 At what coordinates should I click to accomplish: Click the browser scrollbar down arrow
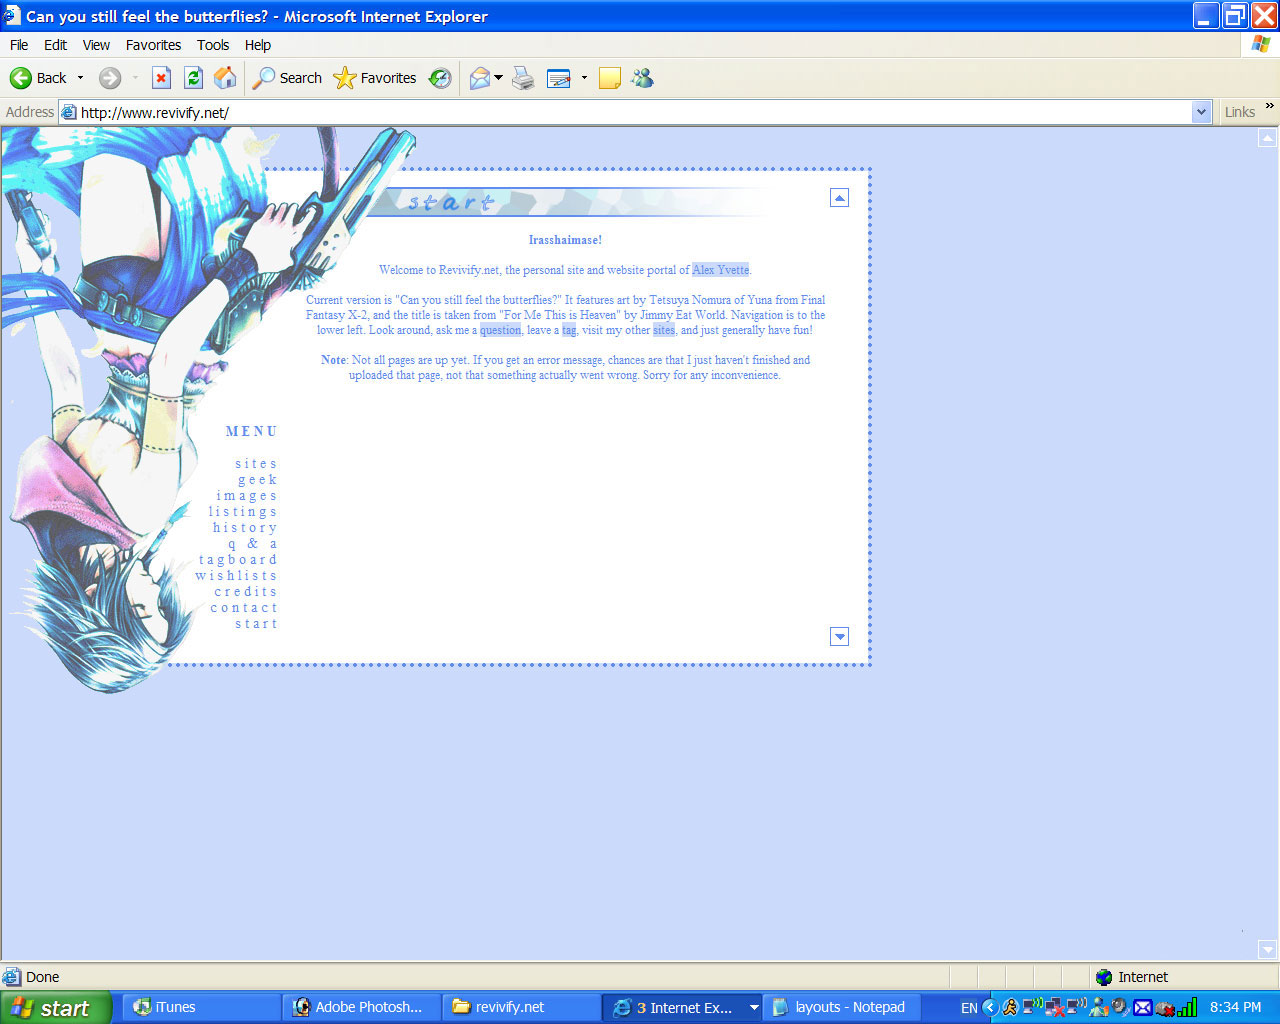[x=1268, y=949]
